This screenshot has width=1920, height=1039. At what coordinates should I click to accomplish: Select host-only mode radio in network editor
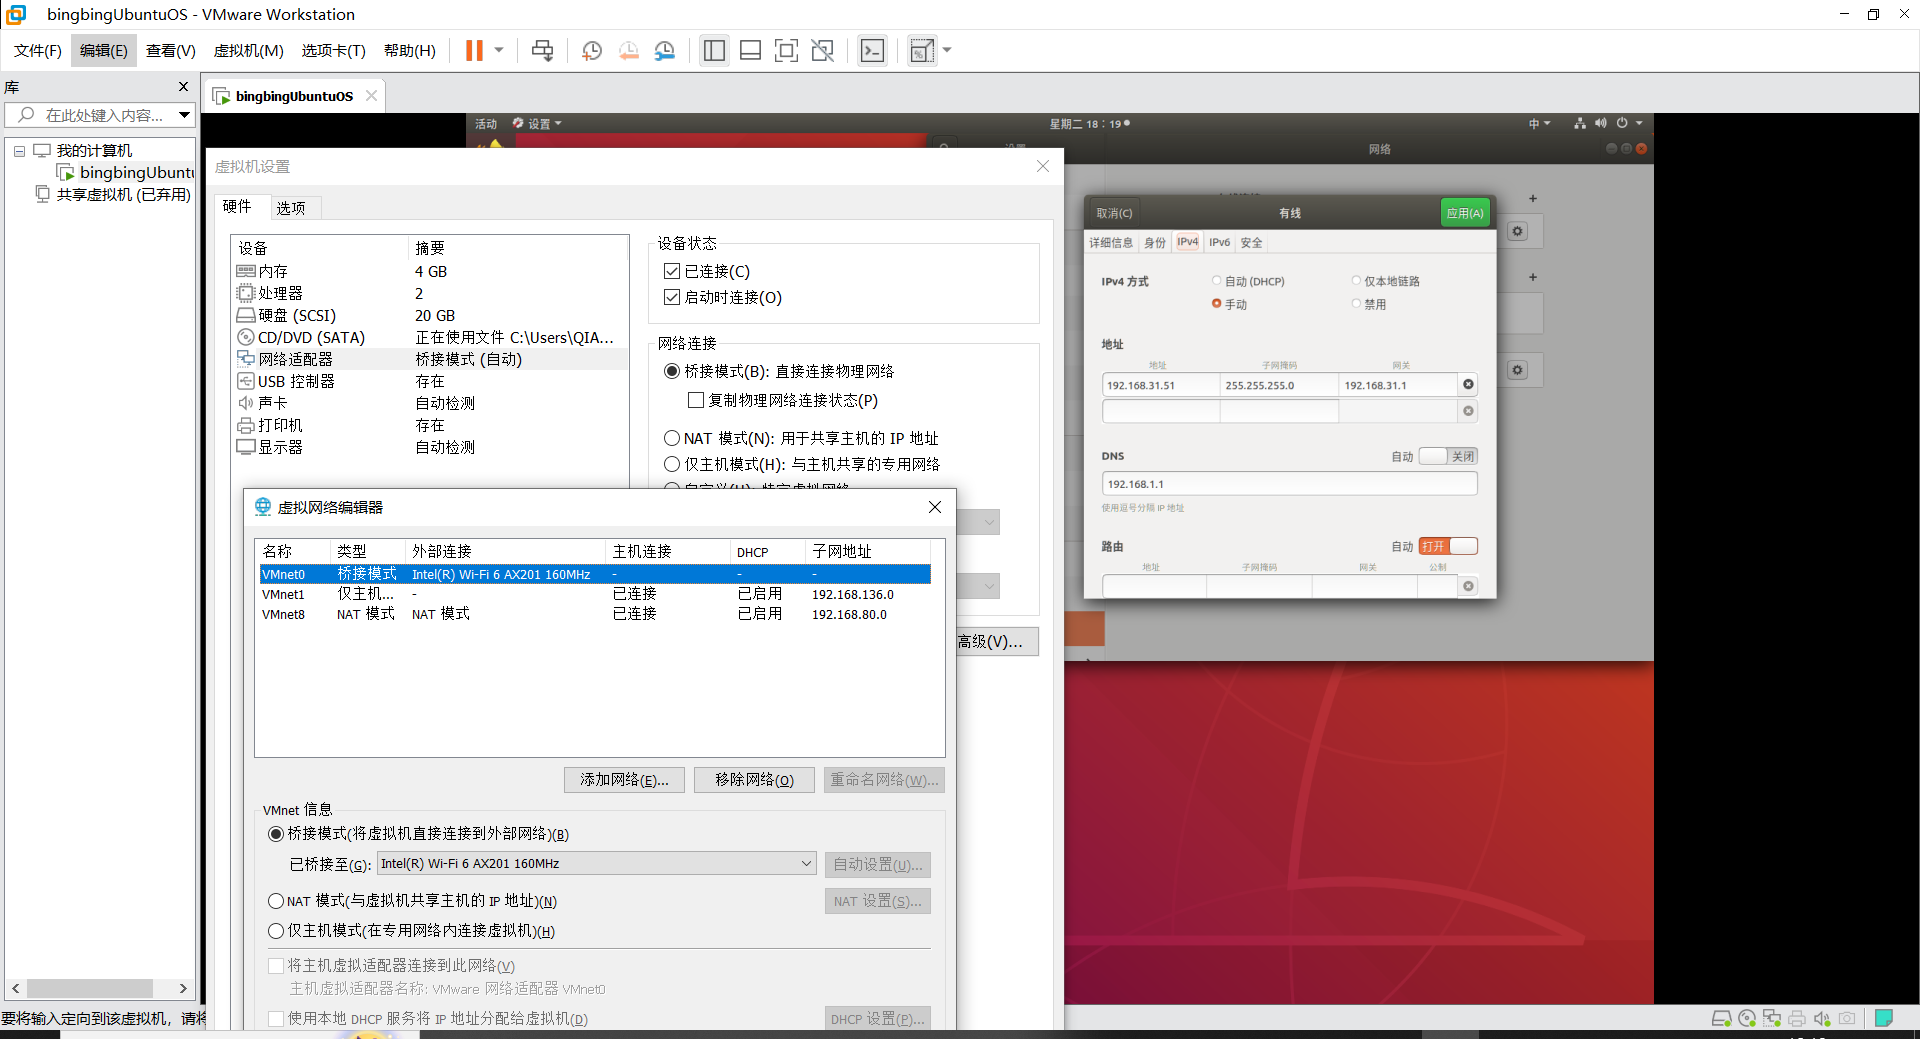(276, 931)
